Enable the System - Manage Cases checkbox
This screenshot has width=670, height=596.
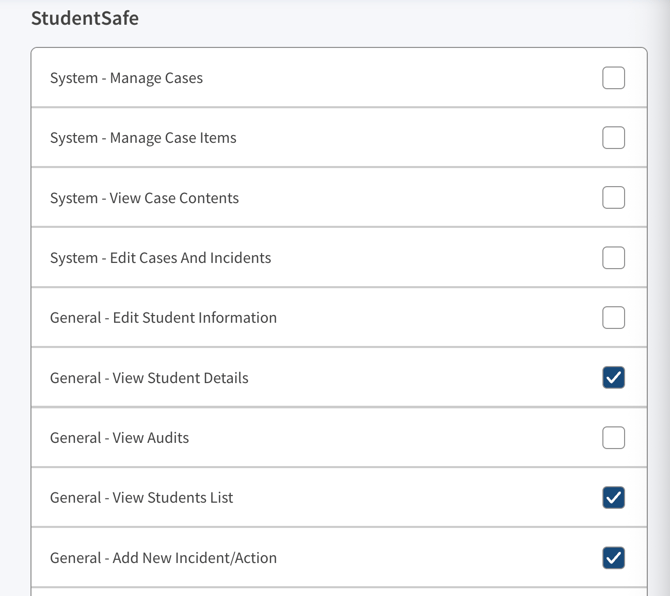(614, 78)
